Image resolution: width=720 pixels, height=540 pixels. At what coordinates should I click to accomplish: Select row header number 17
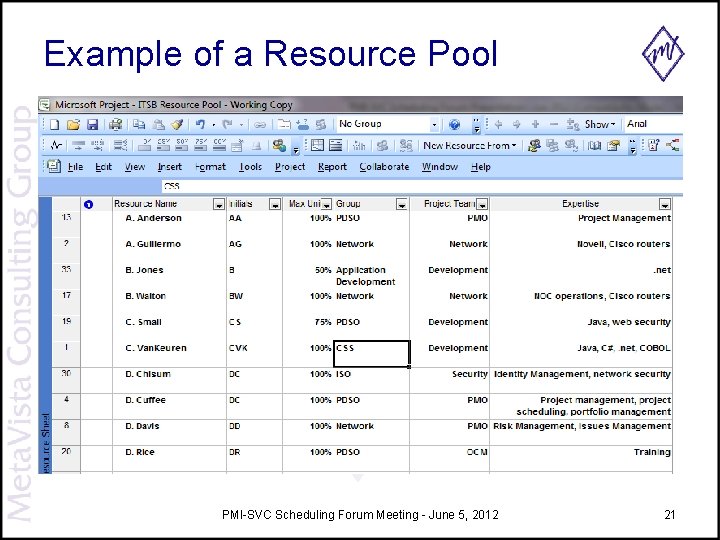point(66,301)
